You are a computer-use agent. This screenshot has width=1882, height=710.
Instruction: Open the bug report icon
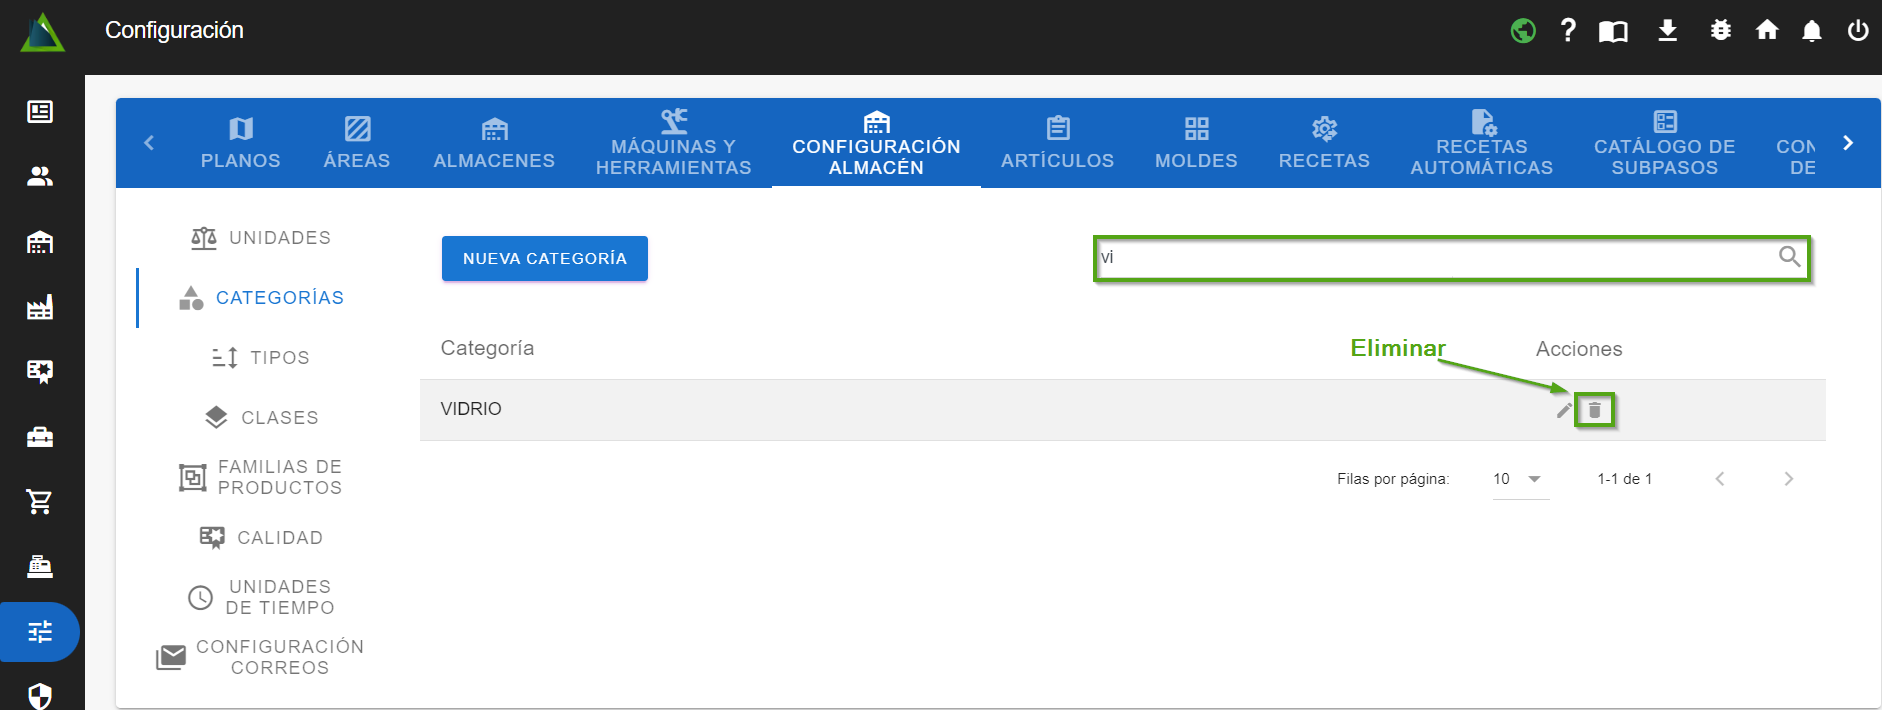click(1720, 31)
